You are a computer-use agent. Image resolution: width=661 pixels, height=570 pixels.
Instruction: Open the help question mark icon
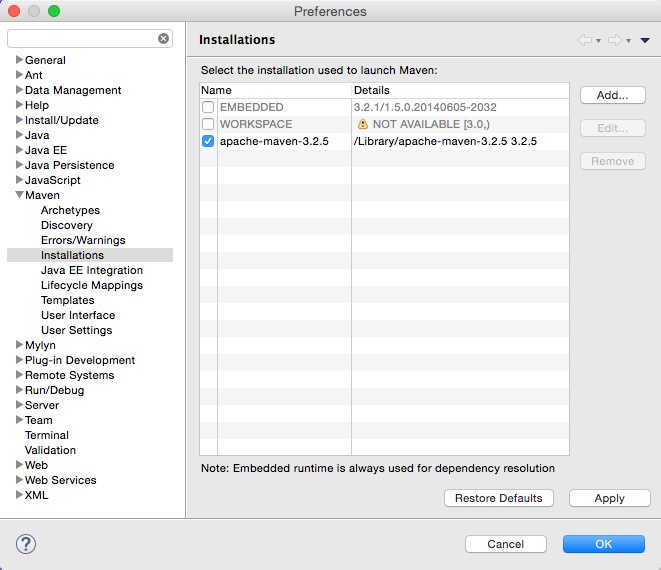[x=26, y=544]
